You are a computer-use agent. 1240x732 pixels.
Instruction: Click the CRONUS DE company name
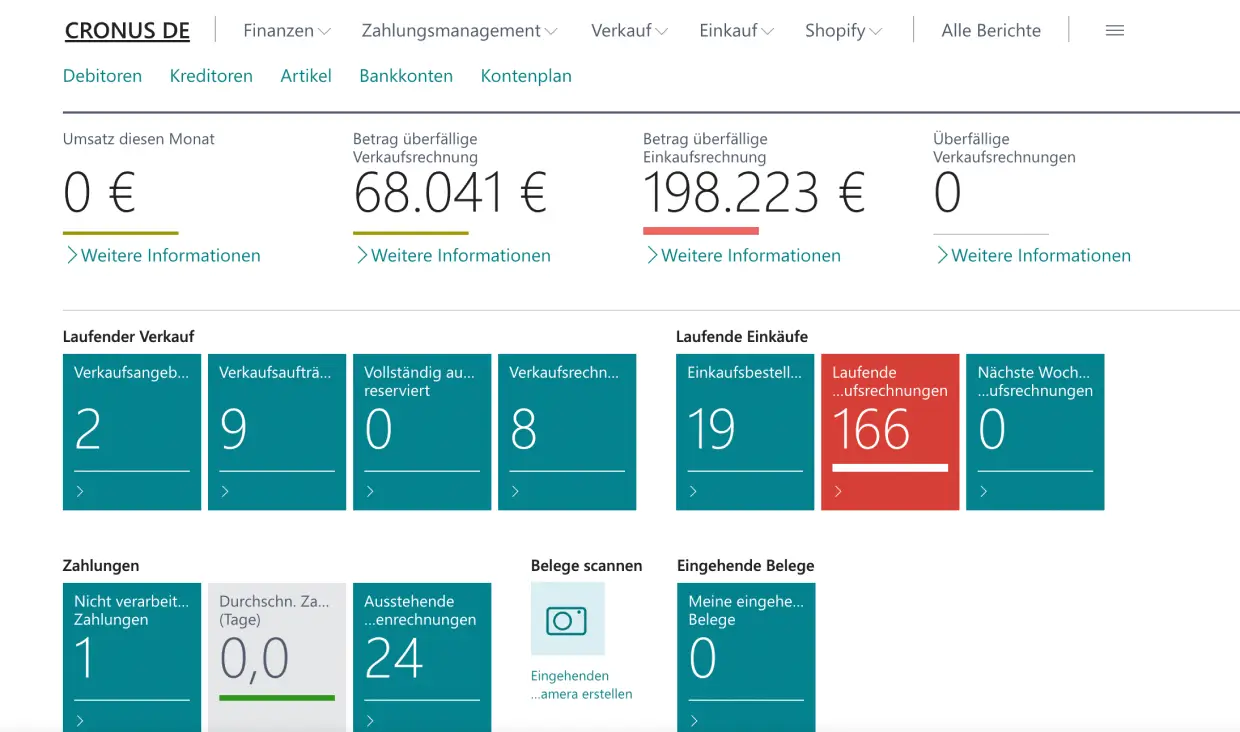pos(127,31)
